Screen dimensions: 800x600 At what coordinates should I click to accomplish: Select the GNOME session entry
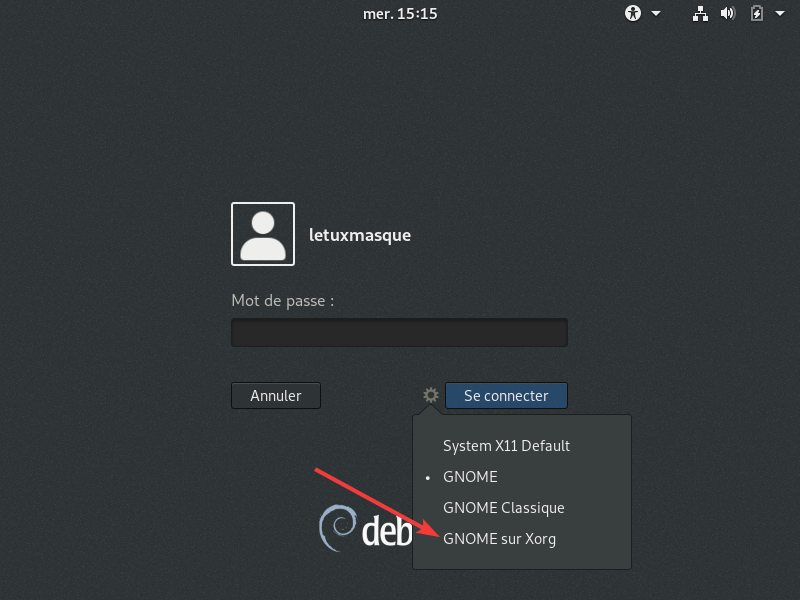coord(522,477)
